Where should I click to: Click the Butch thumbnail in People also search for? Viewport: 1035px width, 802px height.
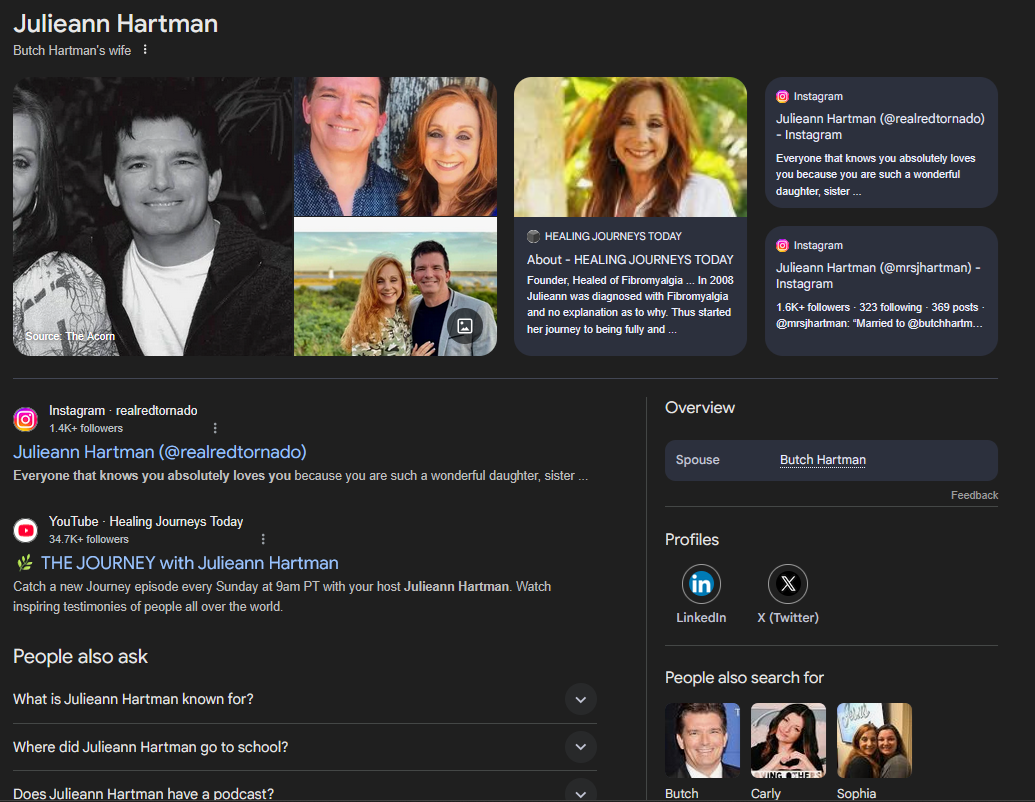702,740
